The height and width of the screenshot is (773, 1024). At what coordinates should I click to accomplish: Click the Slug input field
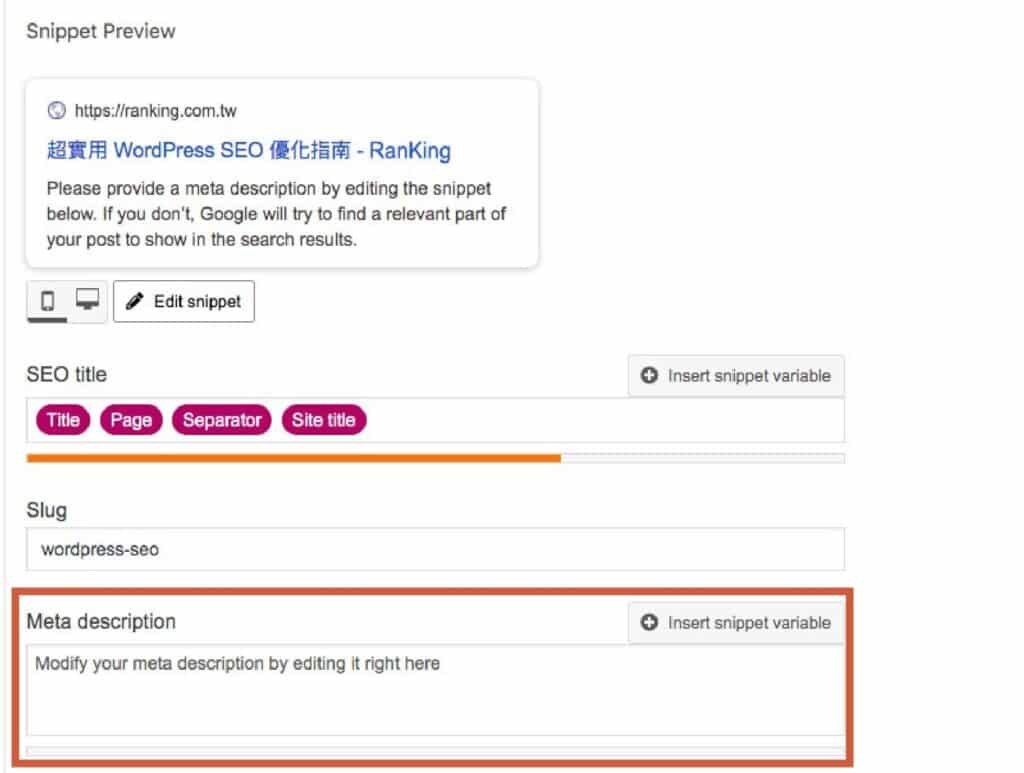tap(435, 549)
